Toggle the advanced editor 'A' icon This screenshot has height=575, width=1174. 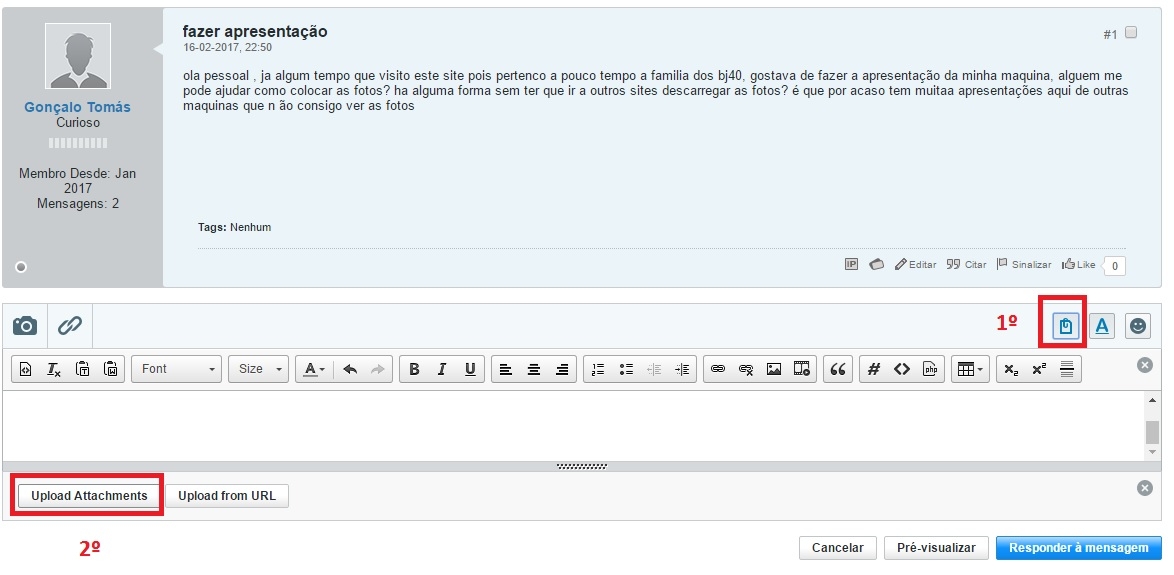click(1101, 326)
